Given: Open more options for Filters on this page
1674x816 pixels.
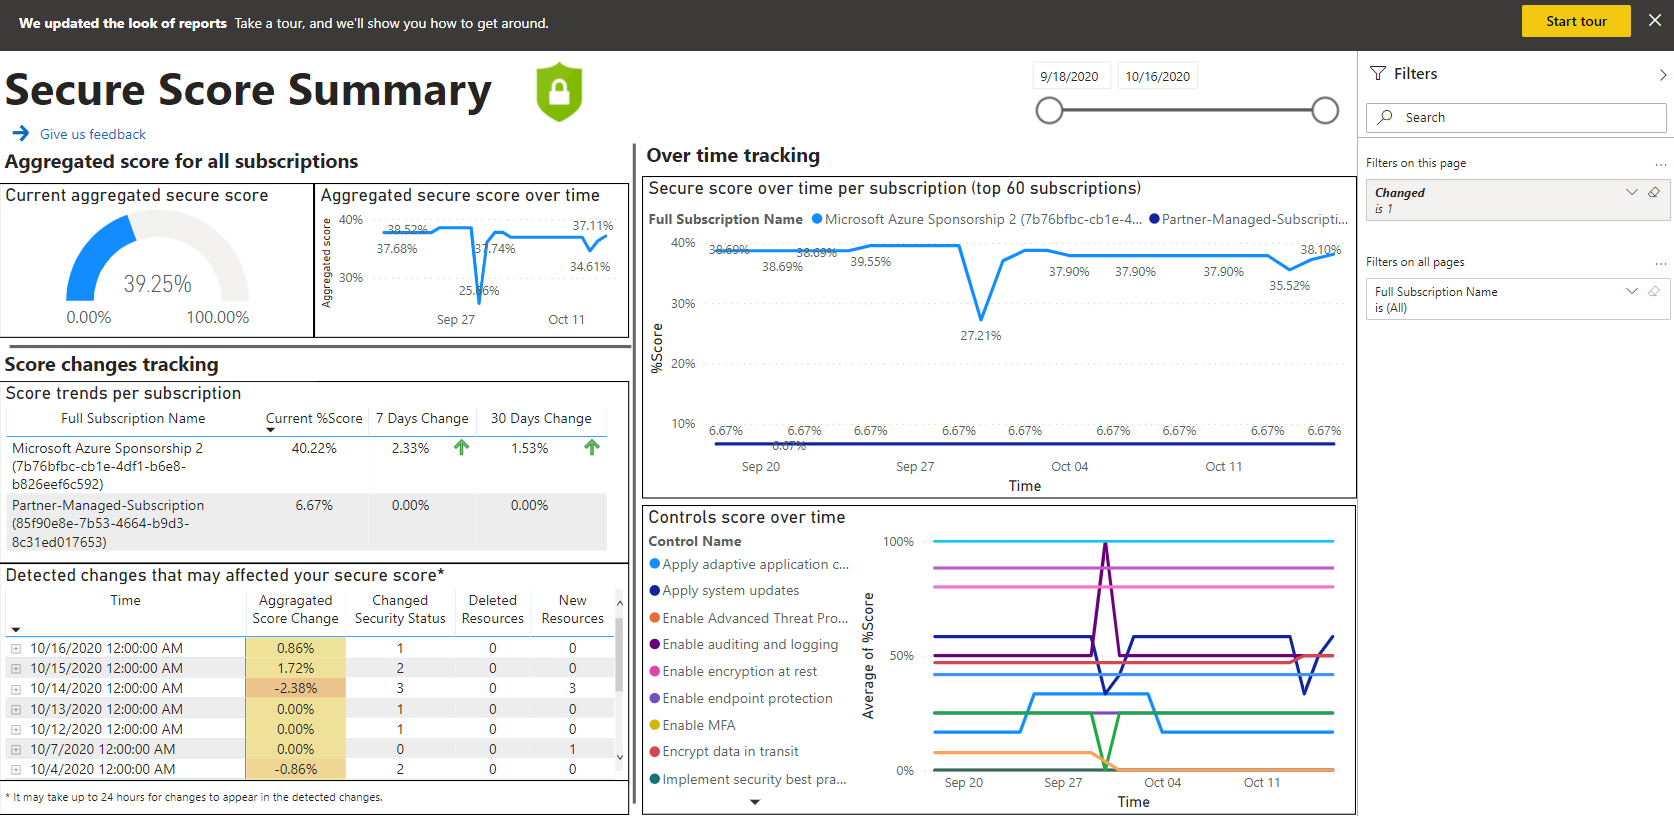Looking at the screenshot, I should click(x=1660, y=164).
